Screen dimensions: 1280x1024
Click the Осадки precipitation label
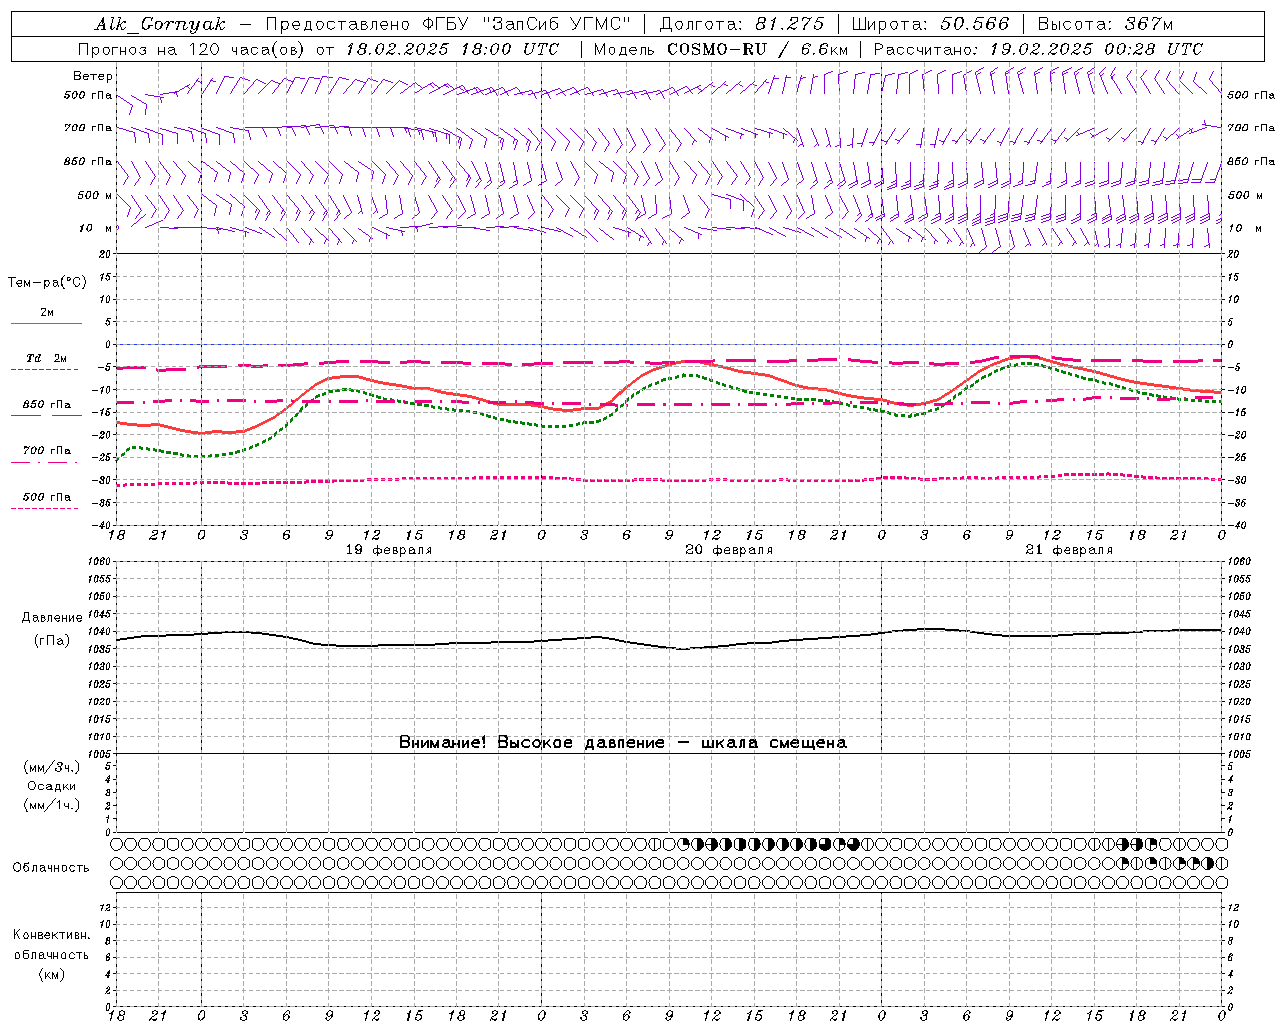click(51, 786)
